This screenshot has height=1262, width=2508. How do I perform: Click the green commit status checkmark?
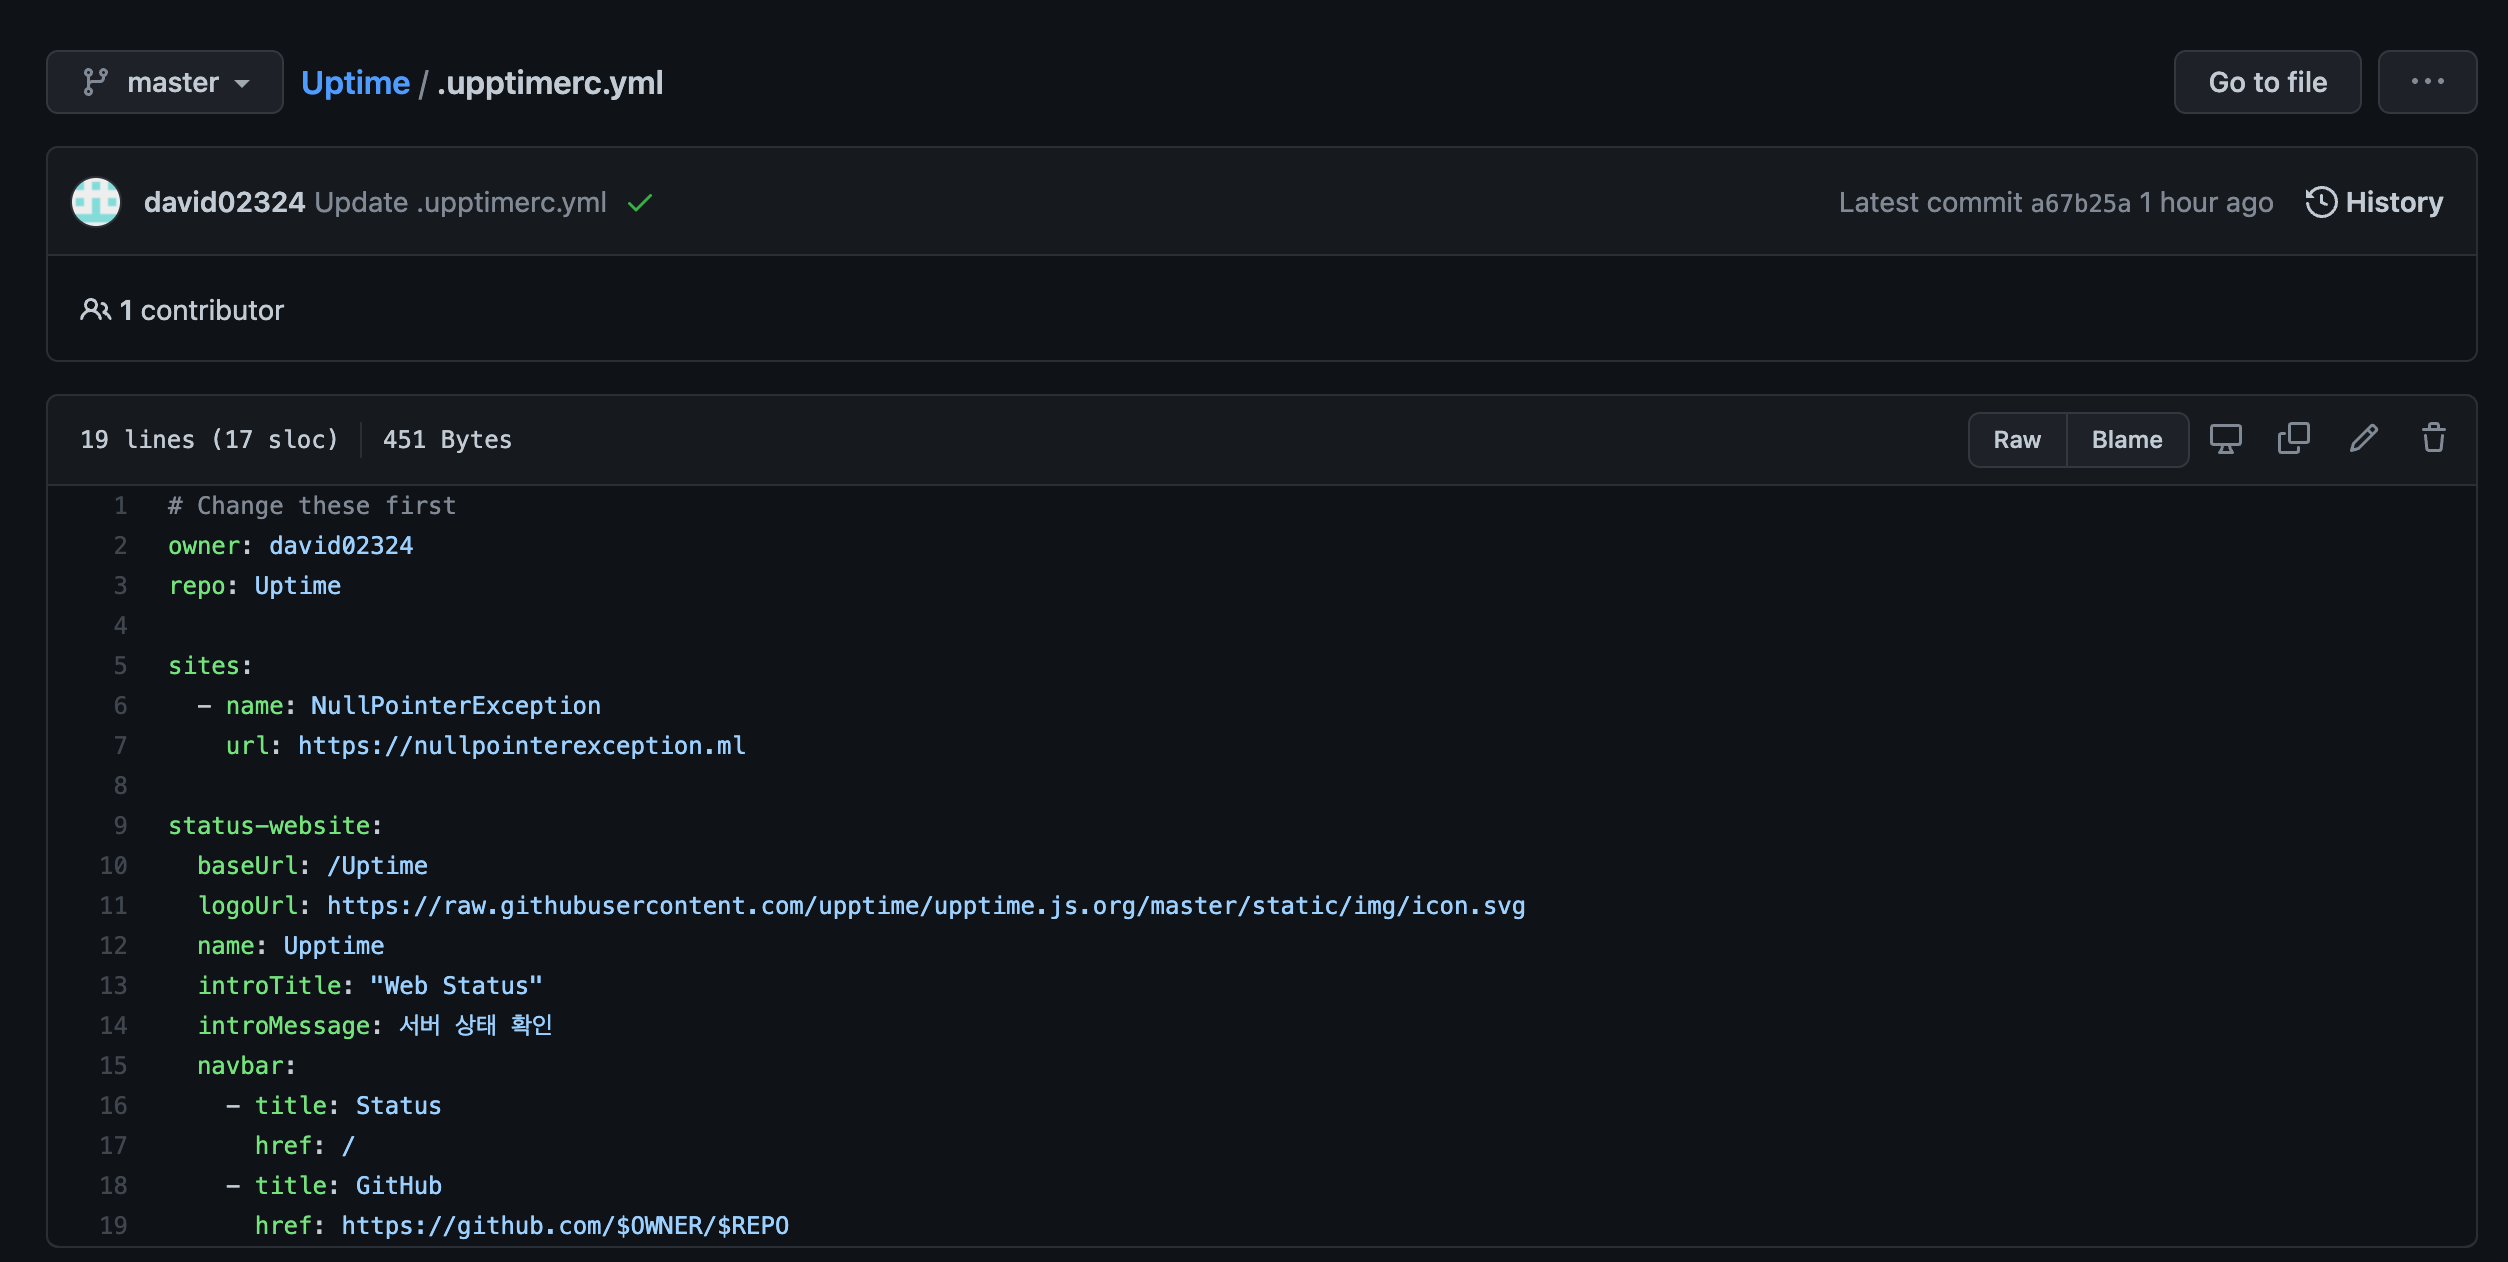tap(640, 203)
